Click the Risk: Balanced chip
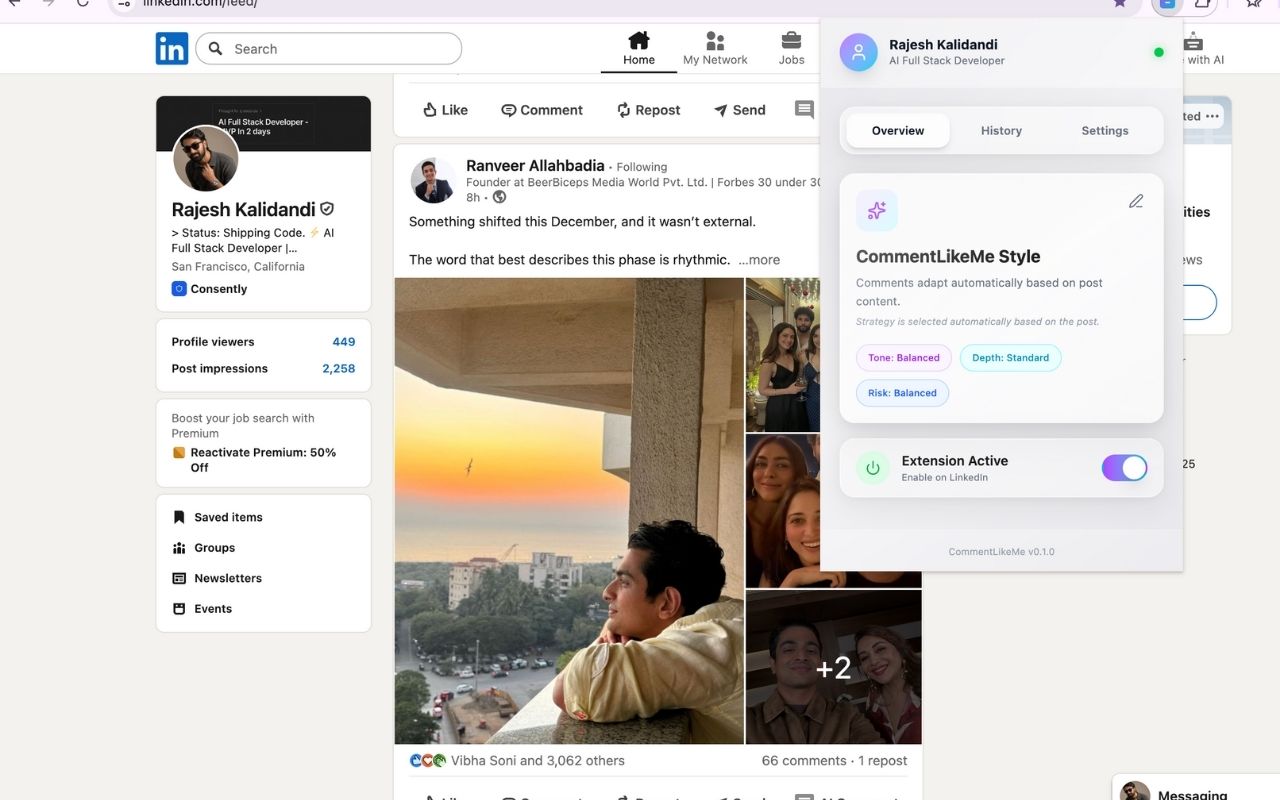 (x=902, y=393)
